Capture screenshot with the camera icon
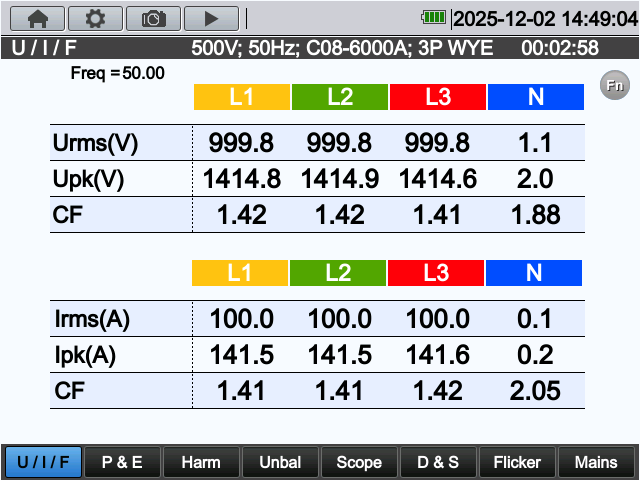Viewport: 640px width, 480px height. click(x=153, y=17)
